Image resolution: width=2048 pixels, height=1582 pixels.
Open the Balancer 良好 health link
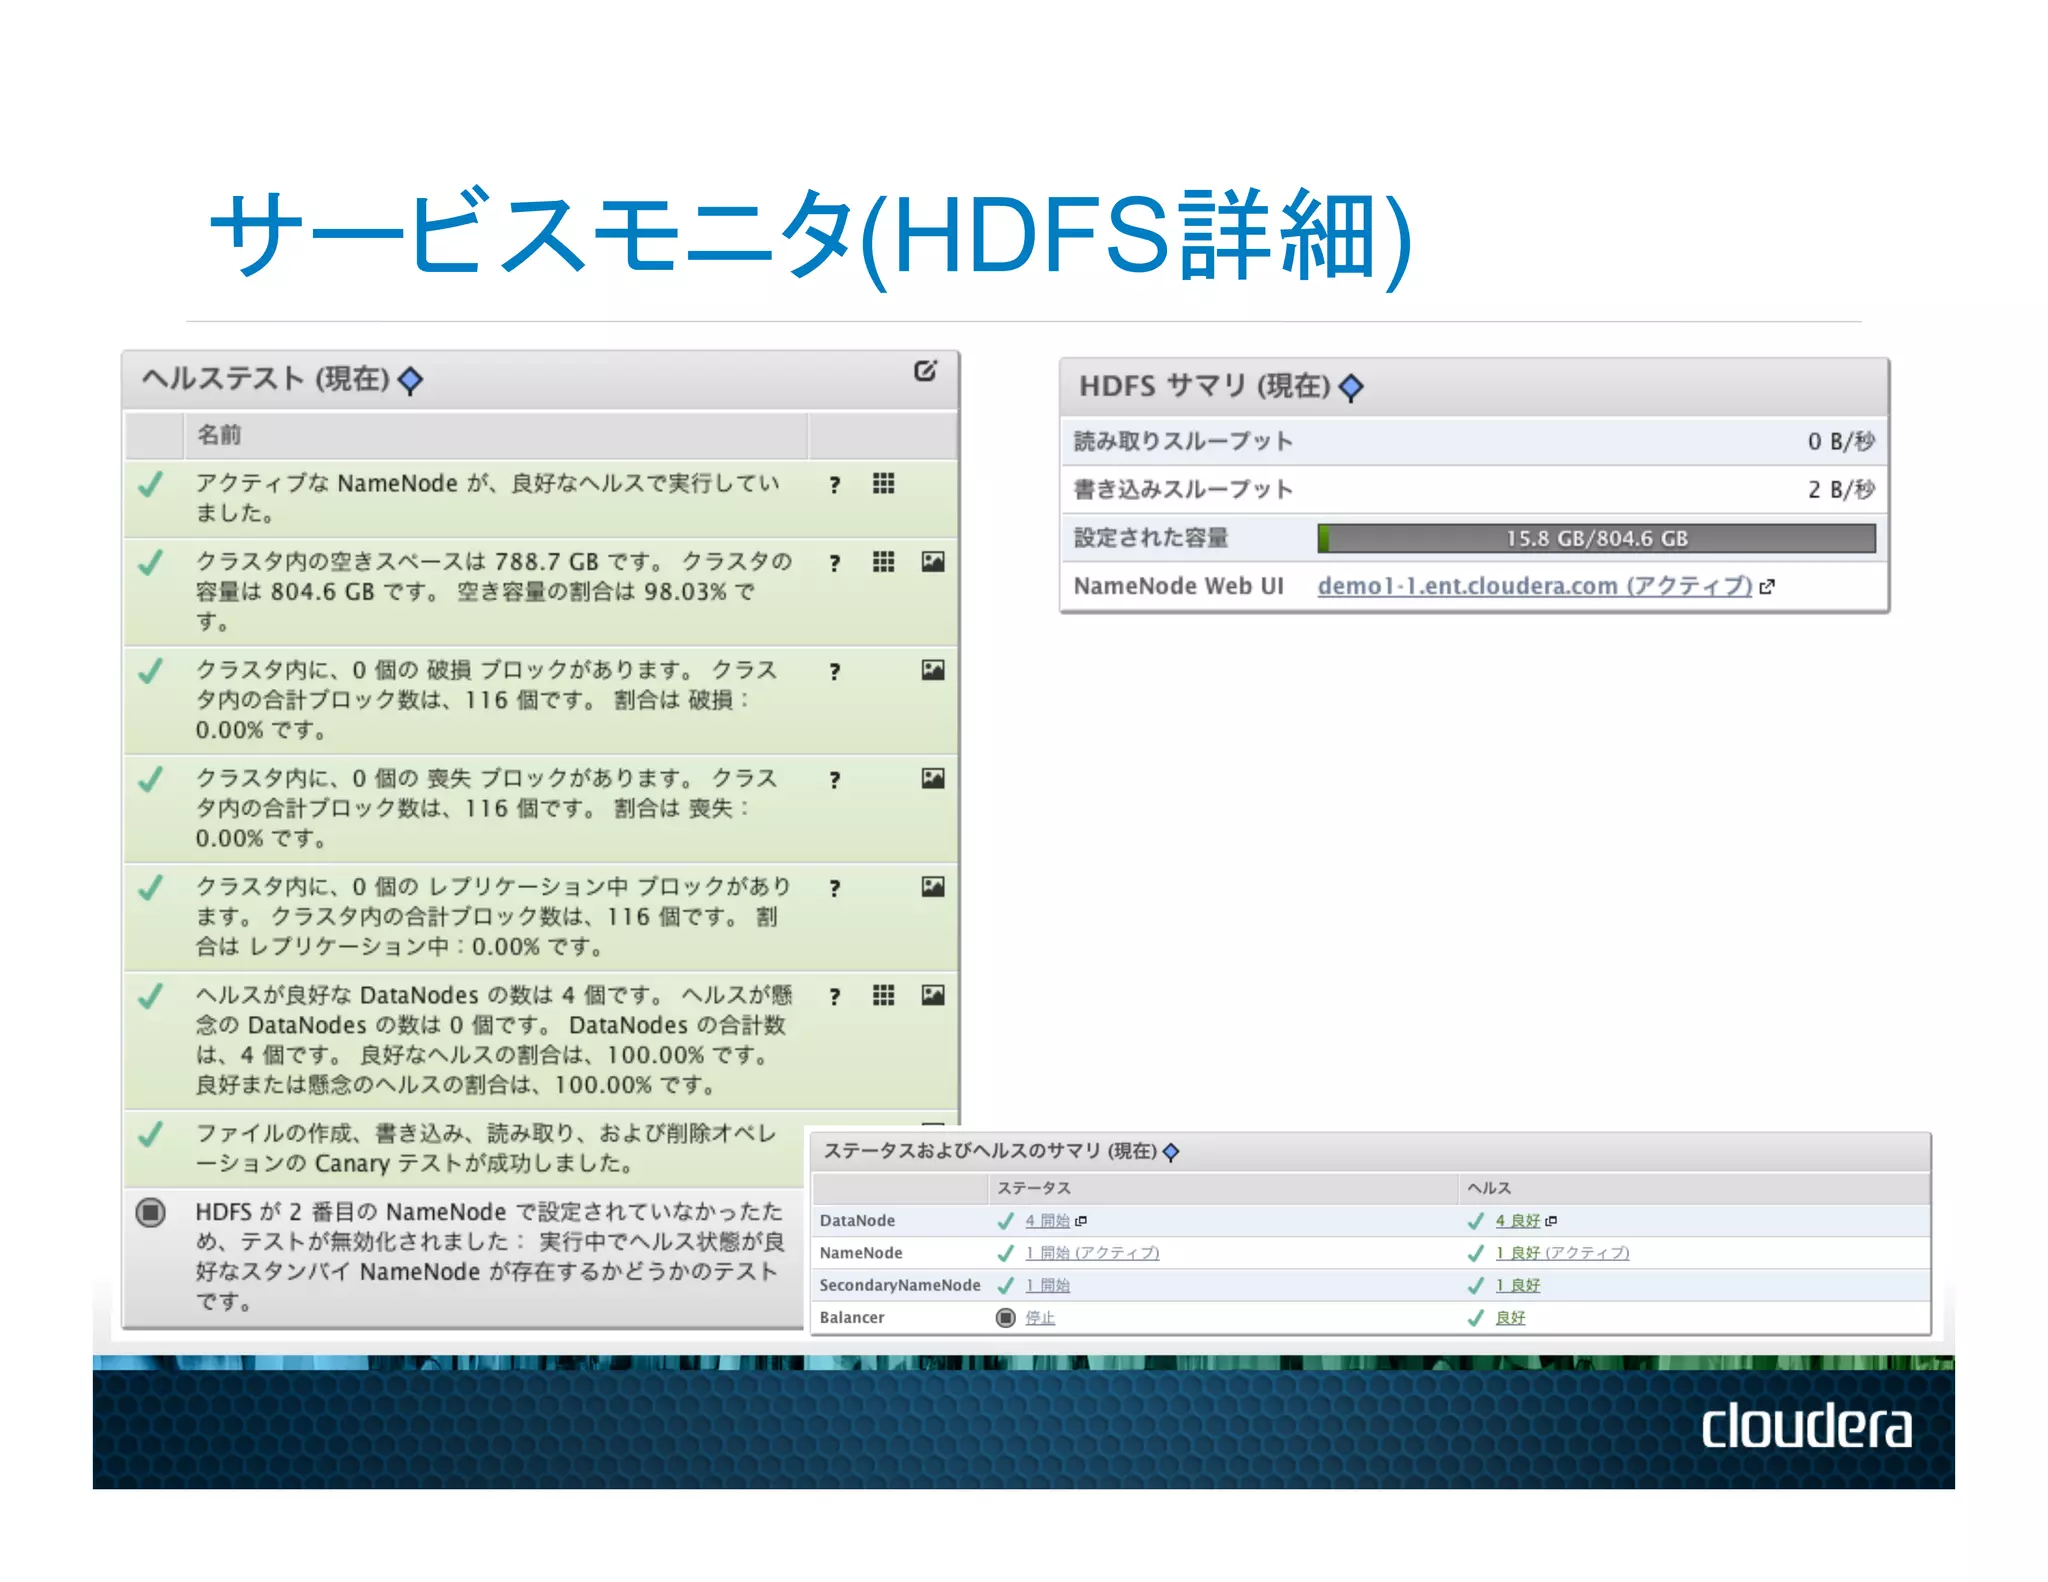click(x=1510, y=1318)
